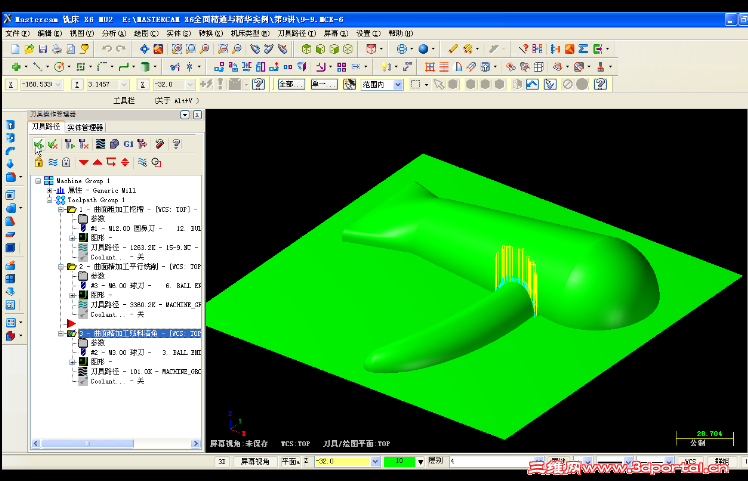This screenshot has width=748, height=481.
Task: Collapse the Toolpath Group 1 node
Action: [x=49, y=200]
